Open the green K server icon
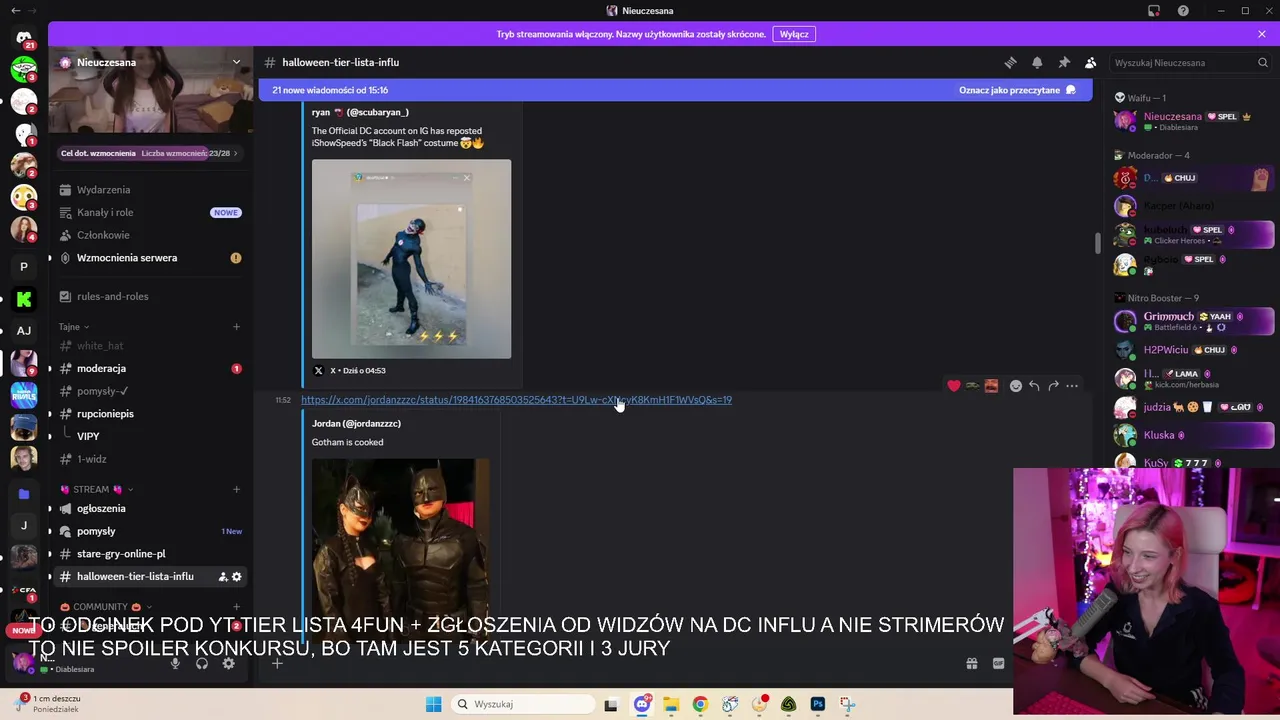This screenshot has width=1280, height=720. coord(24,299)
